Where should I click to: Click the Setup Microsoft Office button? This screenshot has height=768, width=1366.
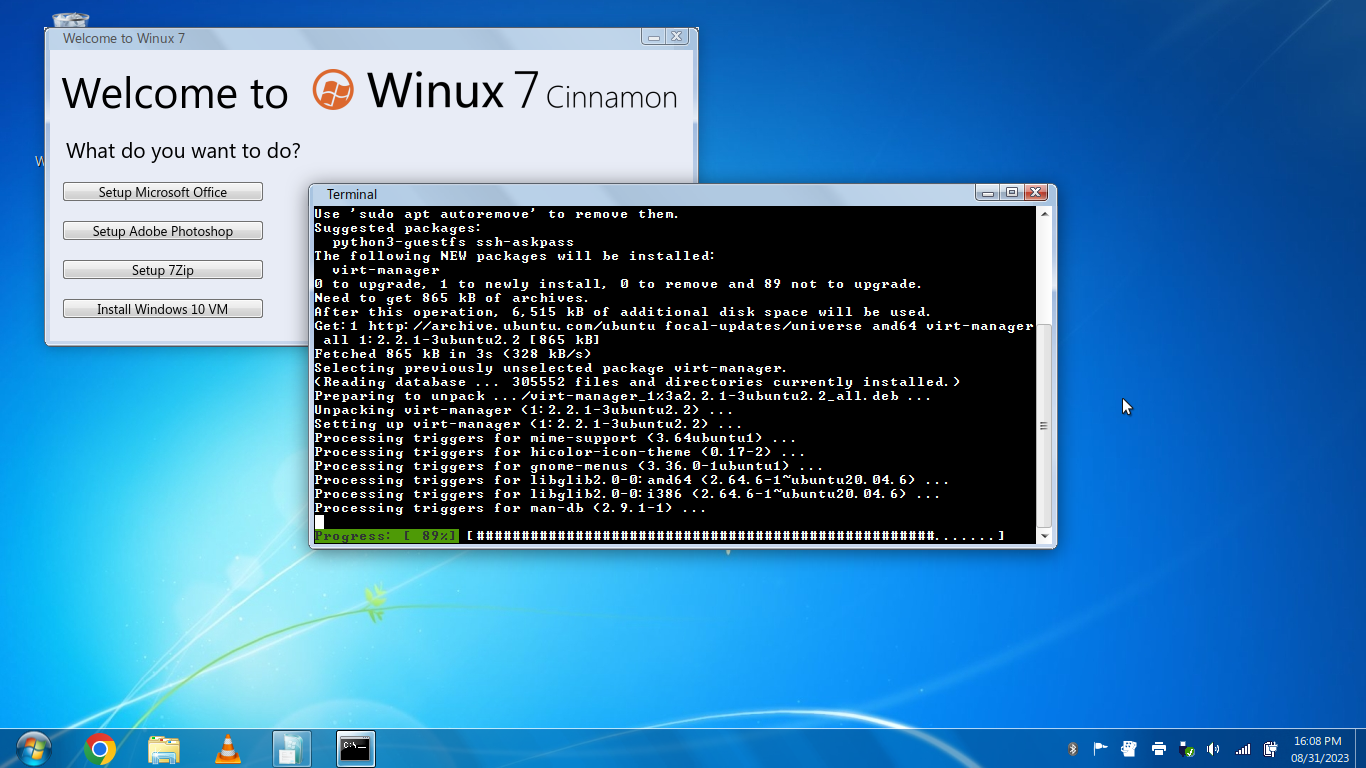tap(163, 192)
